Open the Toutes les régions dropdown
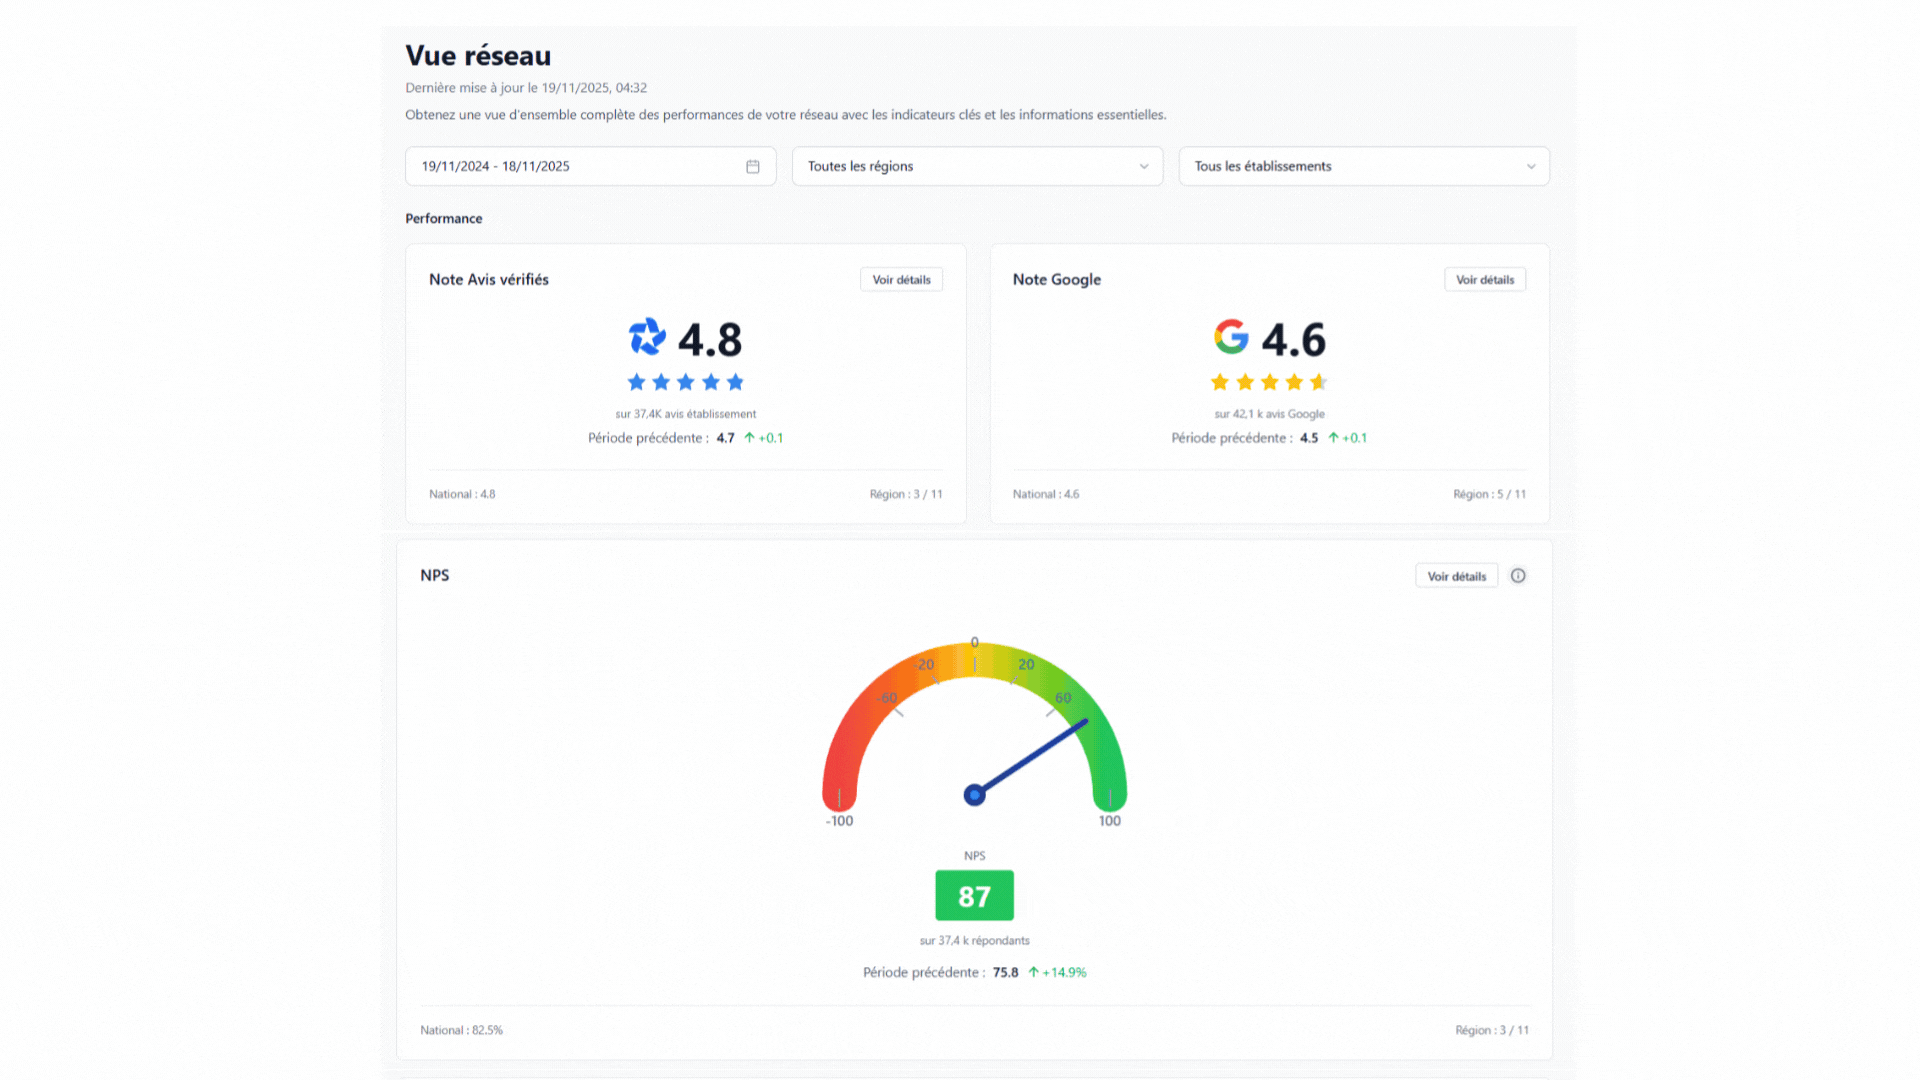Viewport: 1920px width, 1080px height. coord(977,166)
